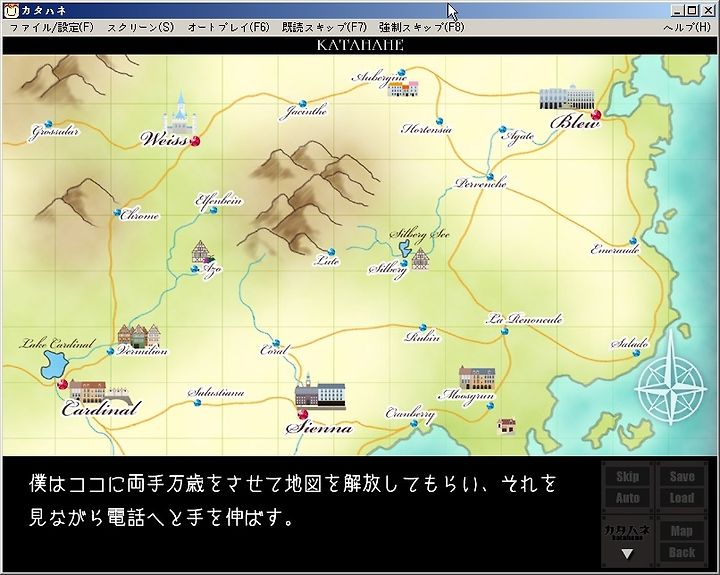Click the Chrome blue marker
This screenshot has height=575, width=720.
click(117, 213)
